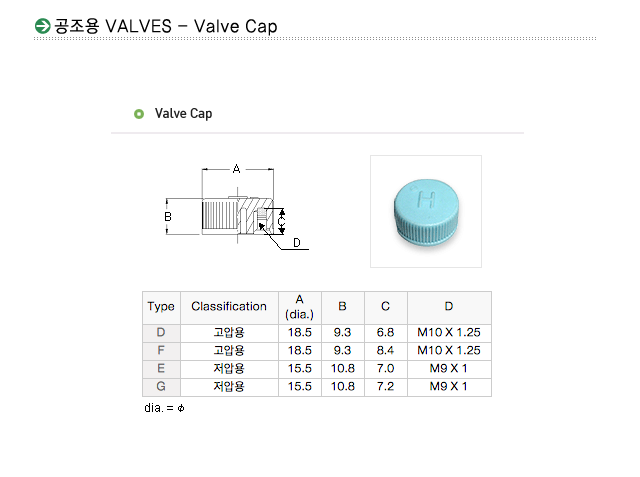Image resolution: width=640 pixels, height=477 pixels.
Task: Click dimension label B in the diagram
Action: [168, 216]
